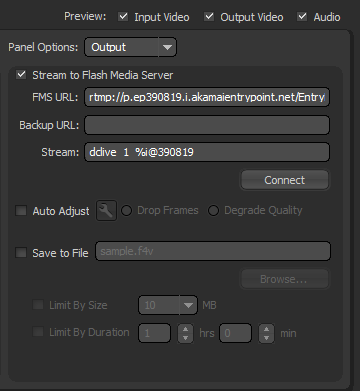Click into the Backup URL field
Viewport: 360px width, 391px height.
point(207,125)
